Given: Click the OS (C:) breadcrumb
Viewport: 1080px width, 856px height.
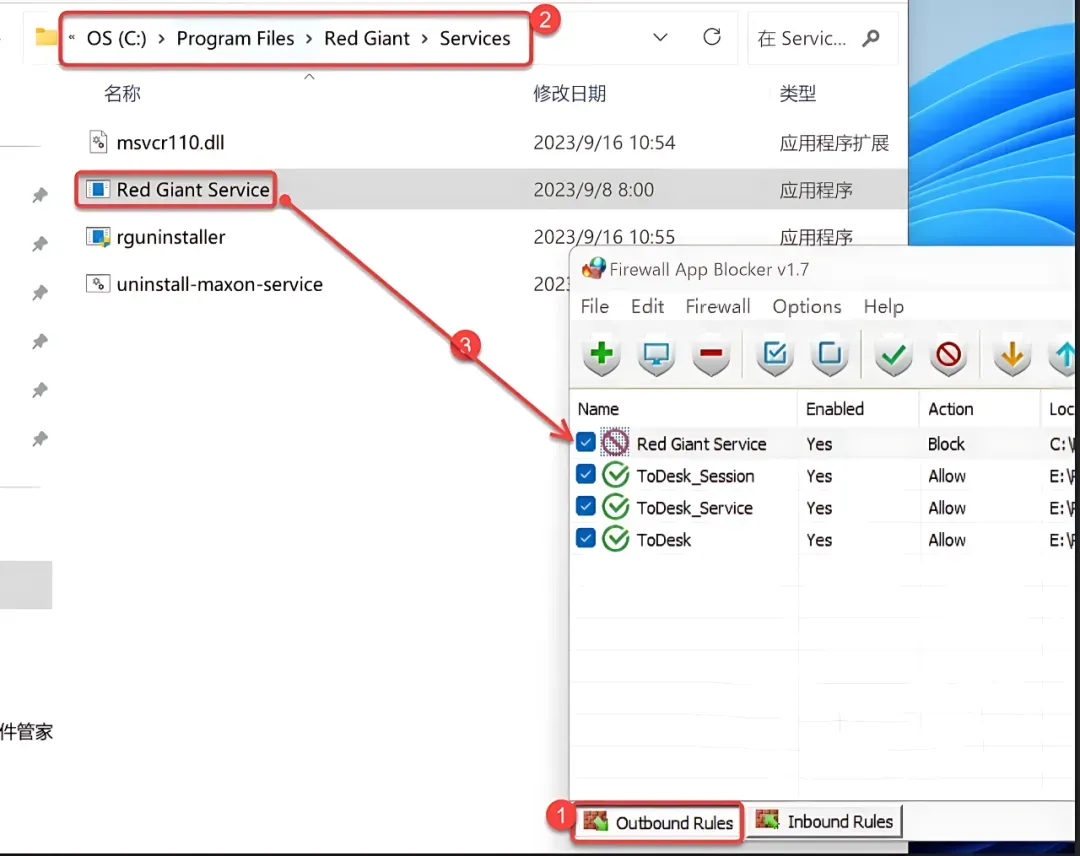Looking at the screenshot, I should point(116,39).
